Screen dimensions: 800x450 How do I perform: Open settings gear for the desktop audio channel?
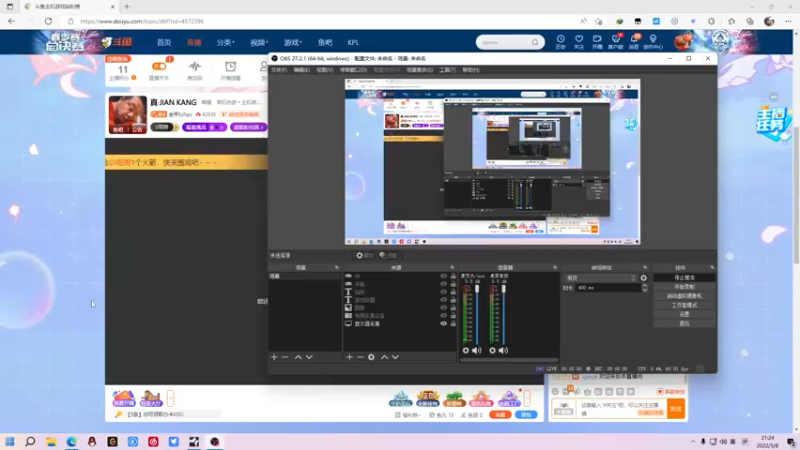(492, 351)
